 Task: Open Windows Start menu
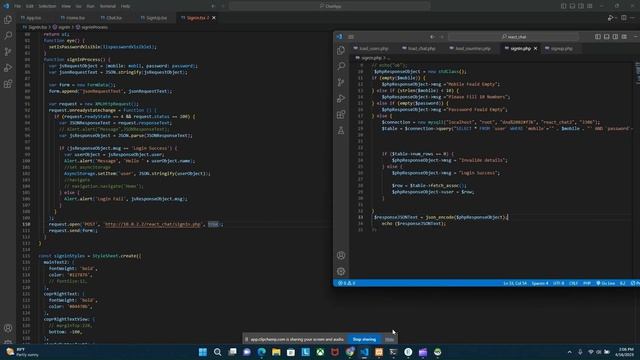tap(203, 352)
